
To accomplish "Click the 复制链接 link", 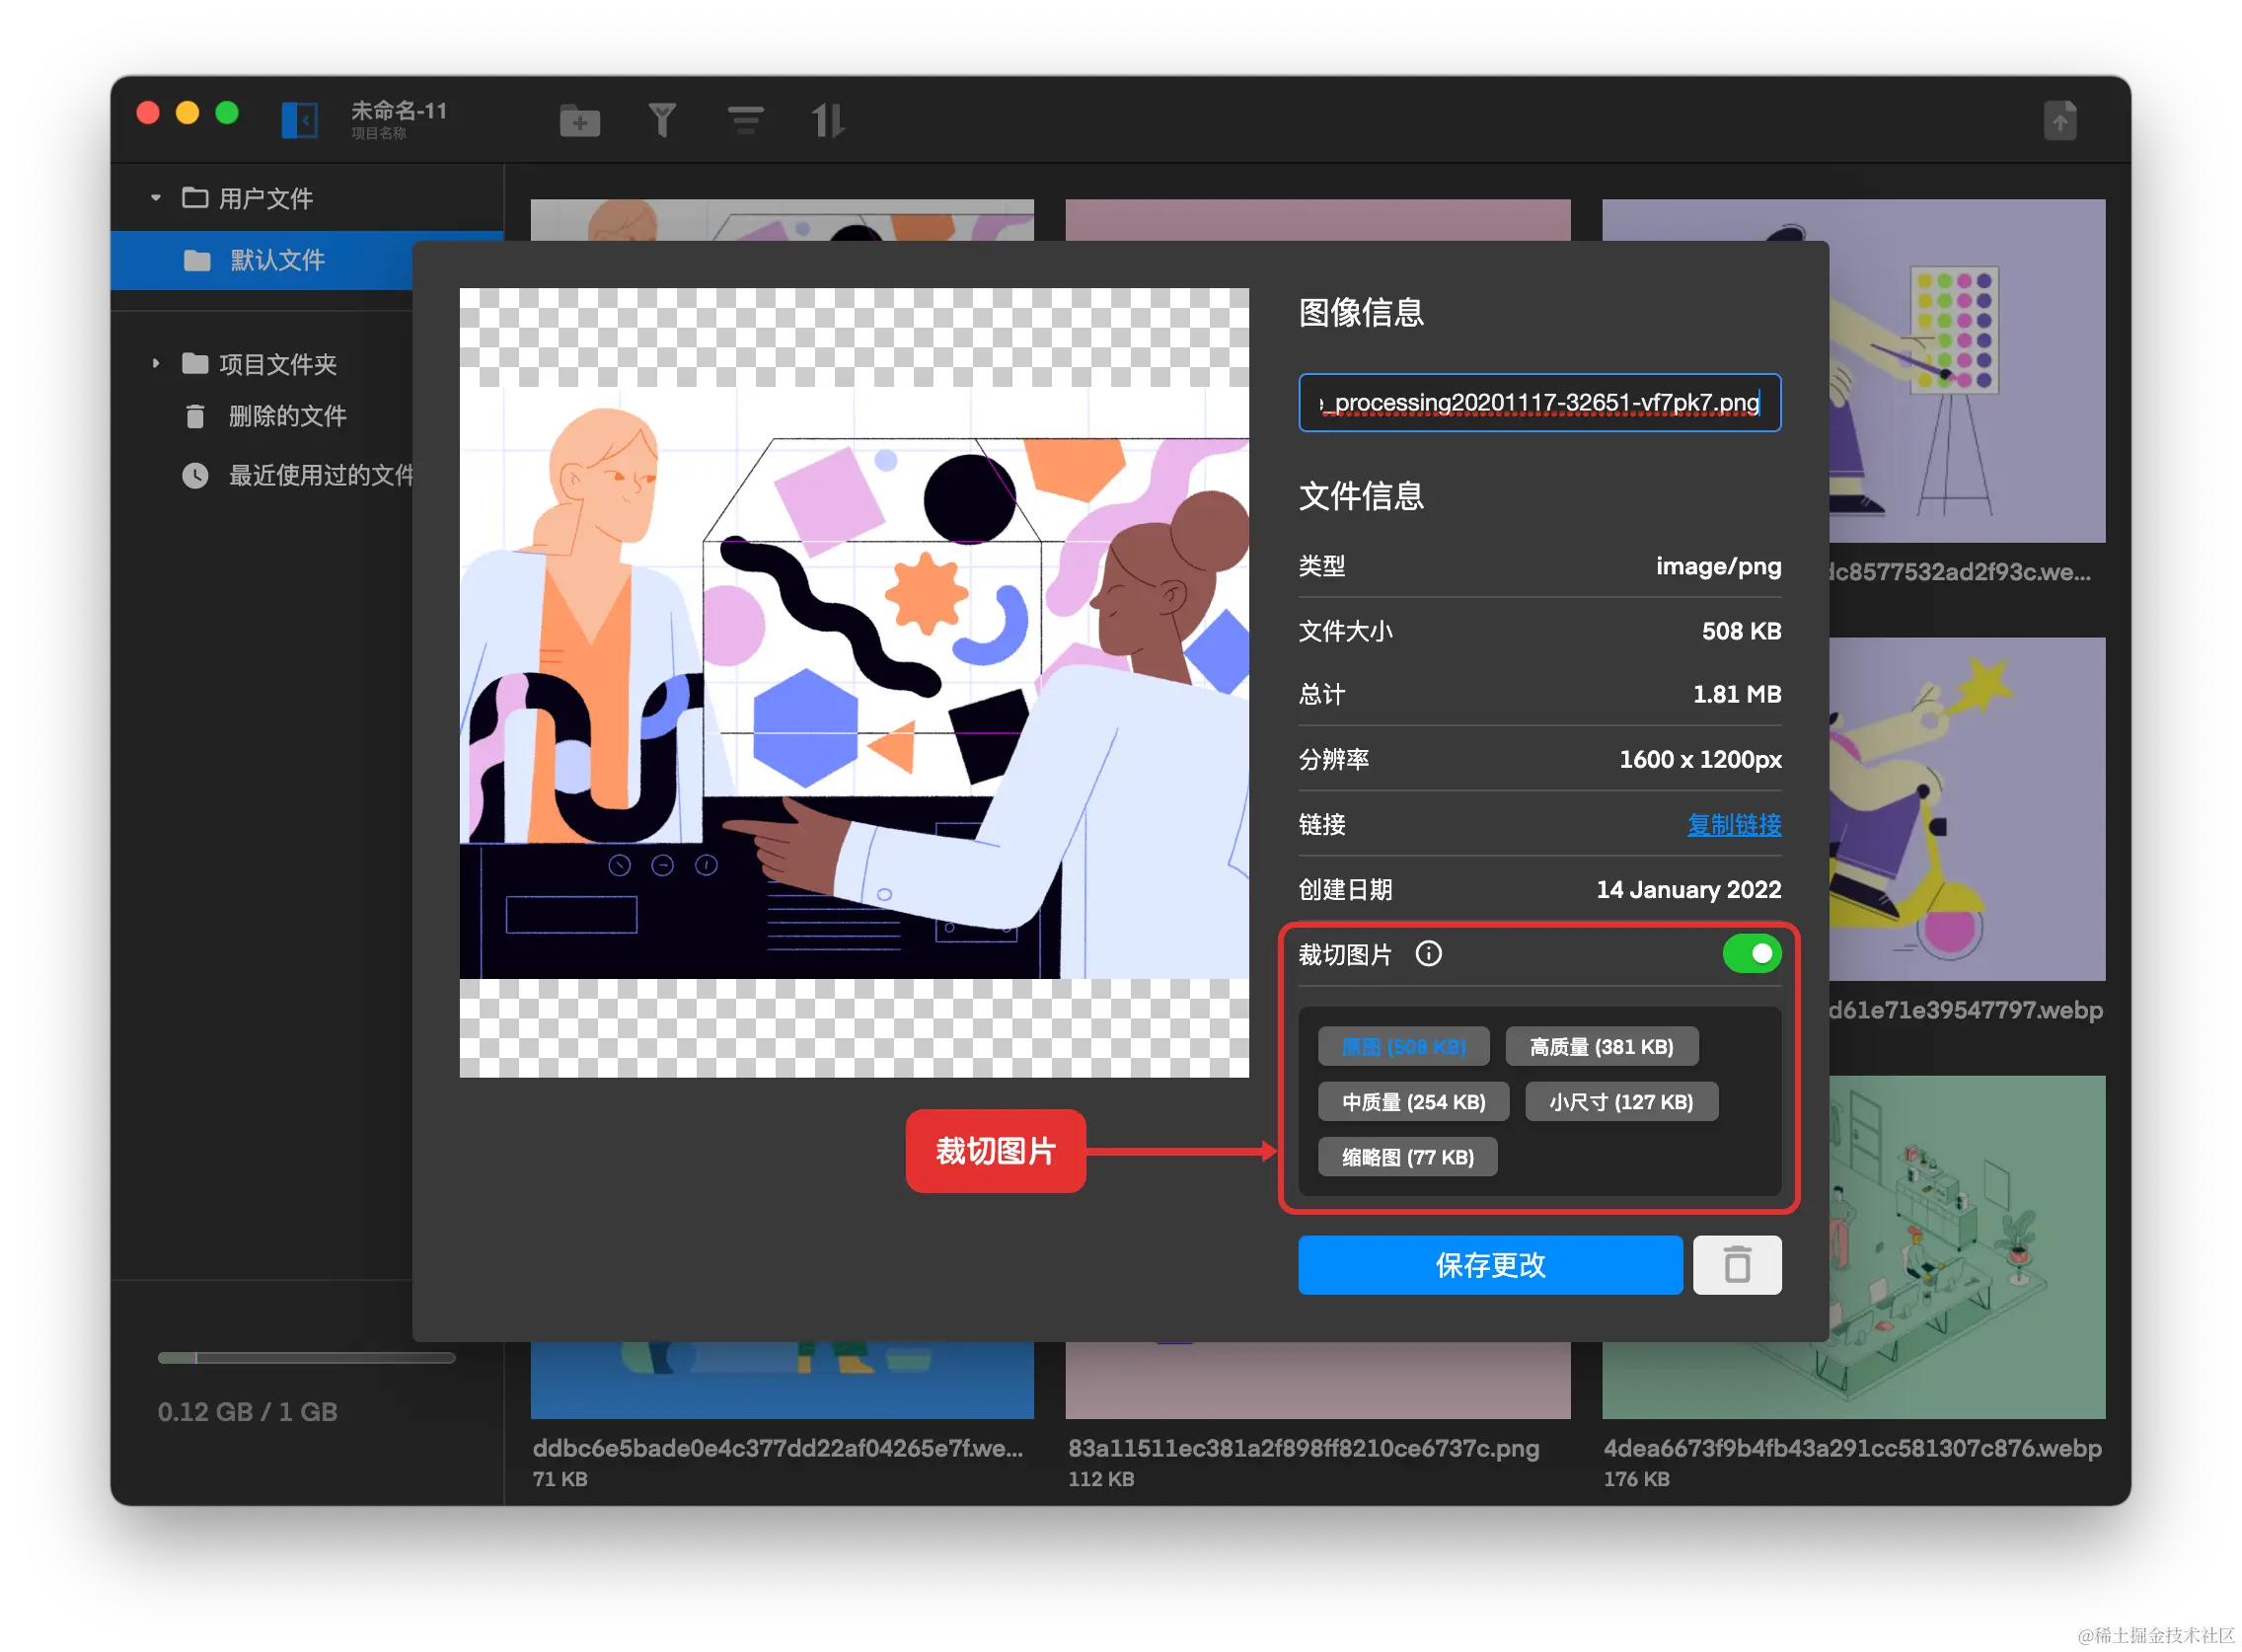I will click(1733, 825).
